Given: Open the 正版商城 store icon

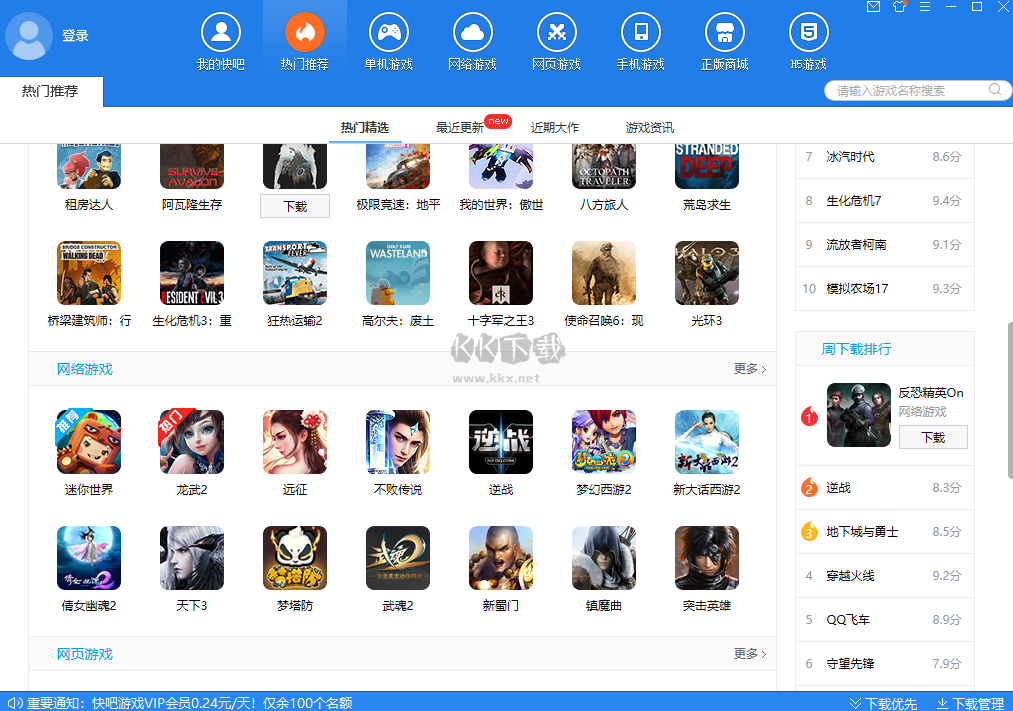Looking at the screenshot, I should click(x=724, y=33).
